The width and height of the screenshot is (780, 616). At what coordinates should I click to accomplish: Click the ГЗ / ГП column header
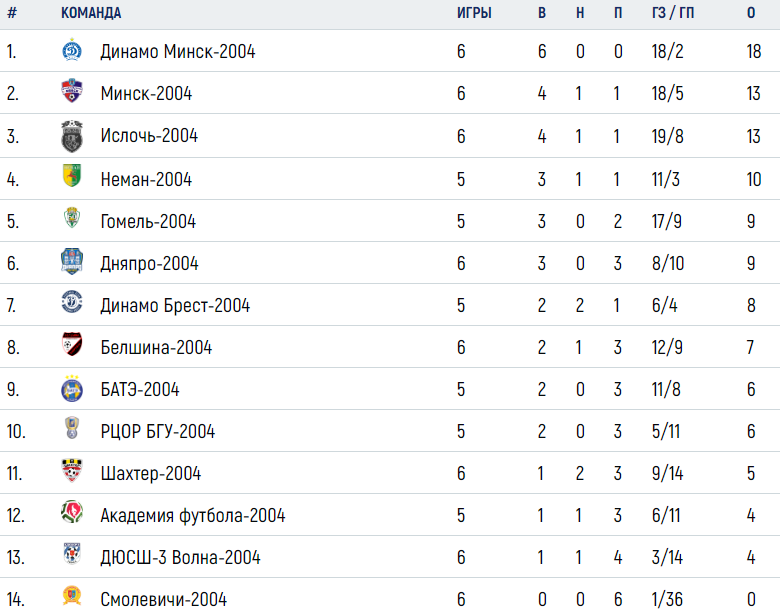(673, 13)
